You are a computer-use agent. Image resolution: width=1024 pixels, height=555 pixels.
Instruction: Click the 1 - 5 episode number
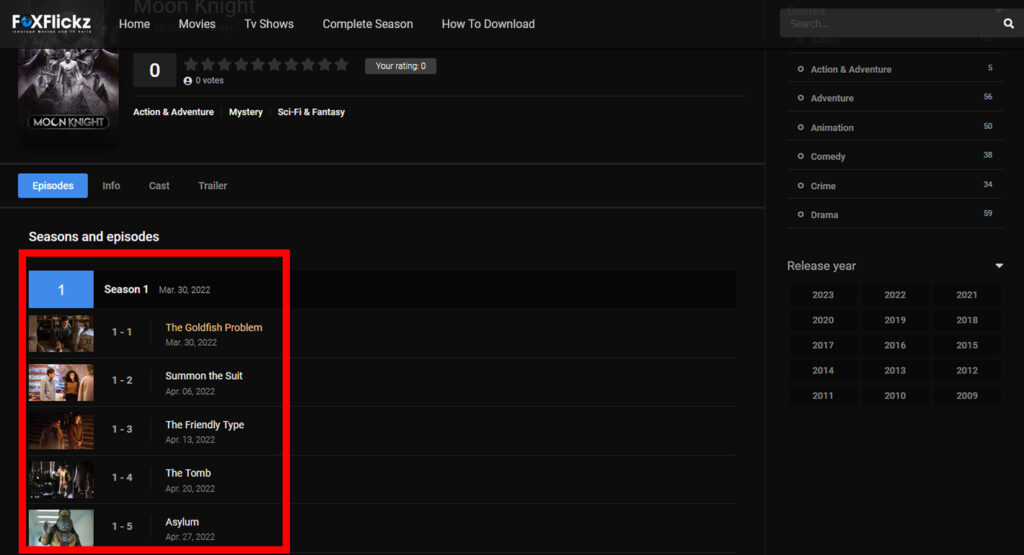[x=122, y=526]
